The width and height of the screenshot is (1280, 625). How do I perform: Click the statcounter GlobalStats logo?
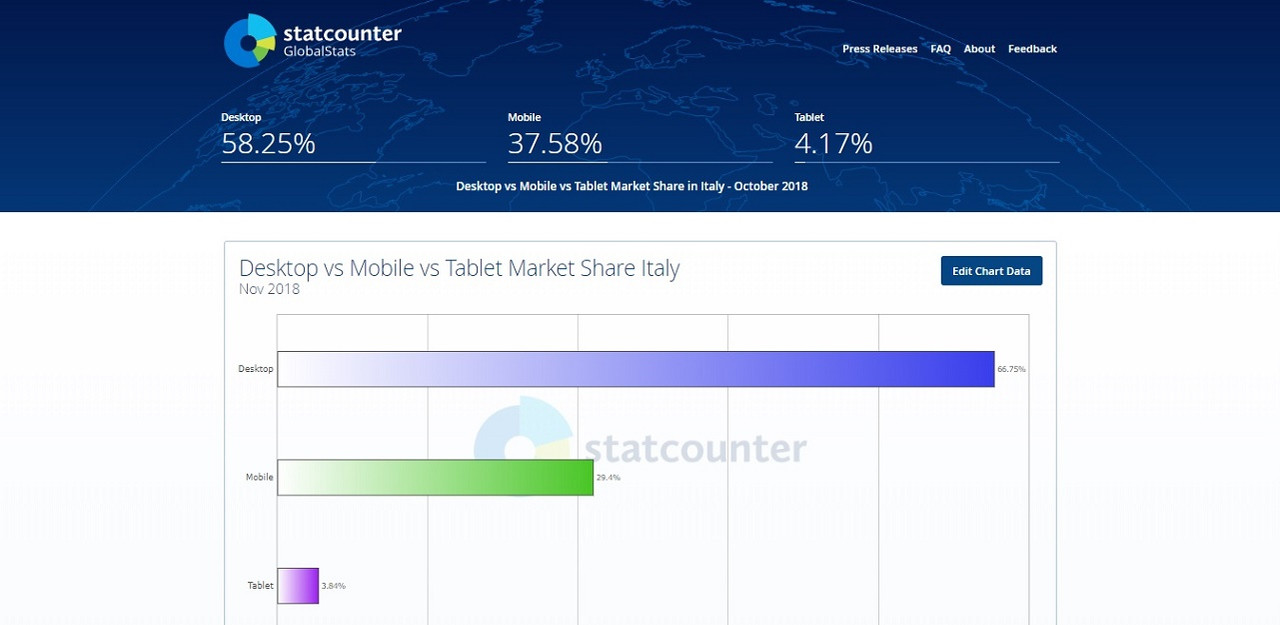pos(312,41)
